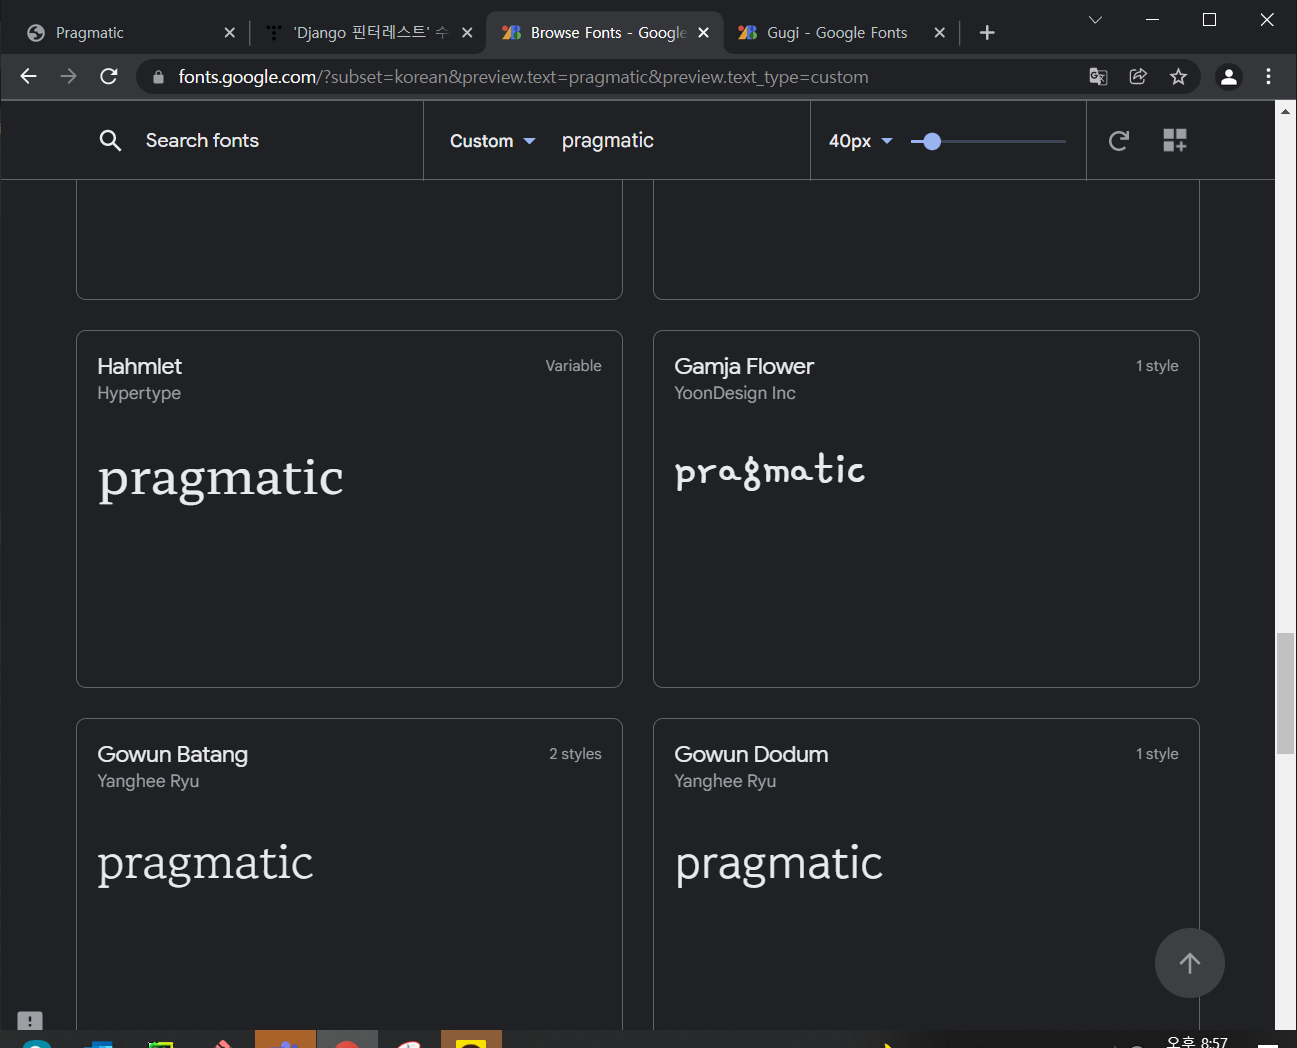Image resolution: width=1297 pixels, height=1048 pixels.
Task: Reload the page with browser refresh
Action: [109, 77]
